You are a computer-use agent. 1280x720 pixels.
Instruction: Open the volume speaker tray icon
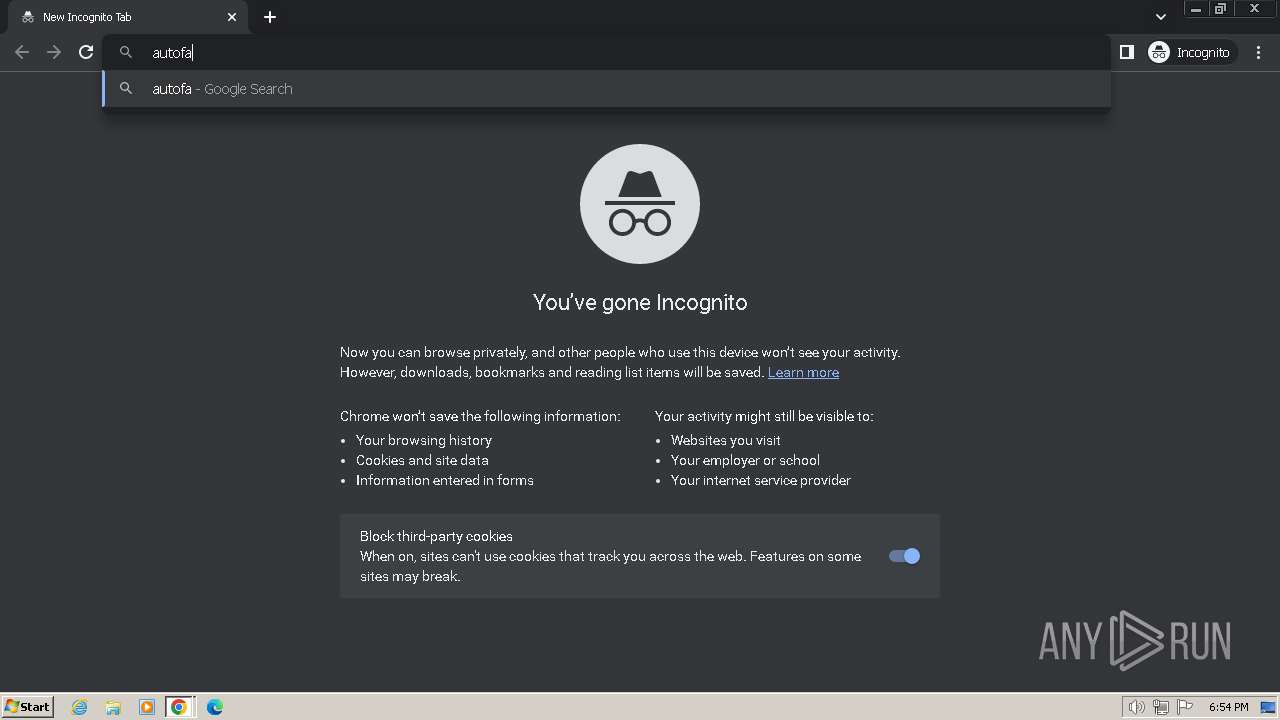(x=1136, y=707)
